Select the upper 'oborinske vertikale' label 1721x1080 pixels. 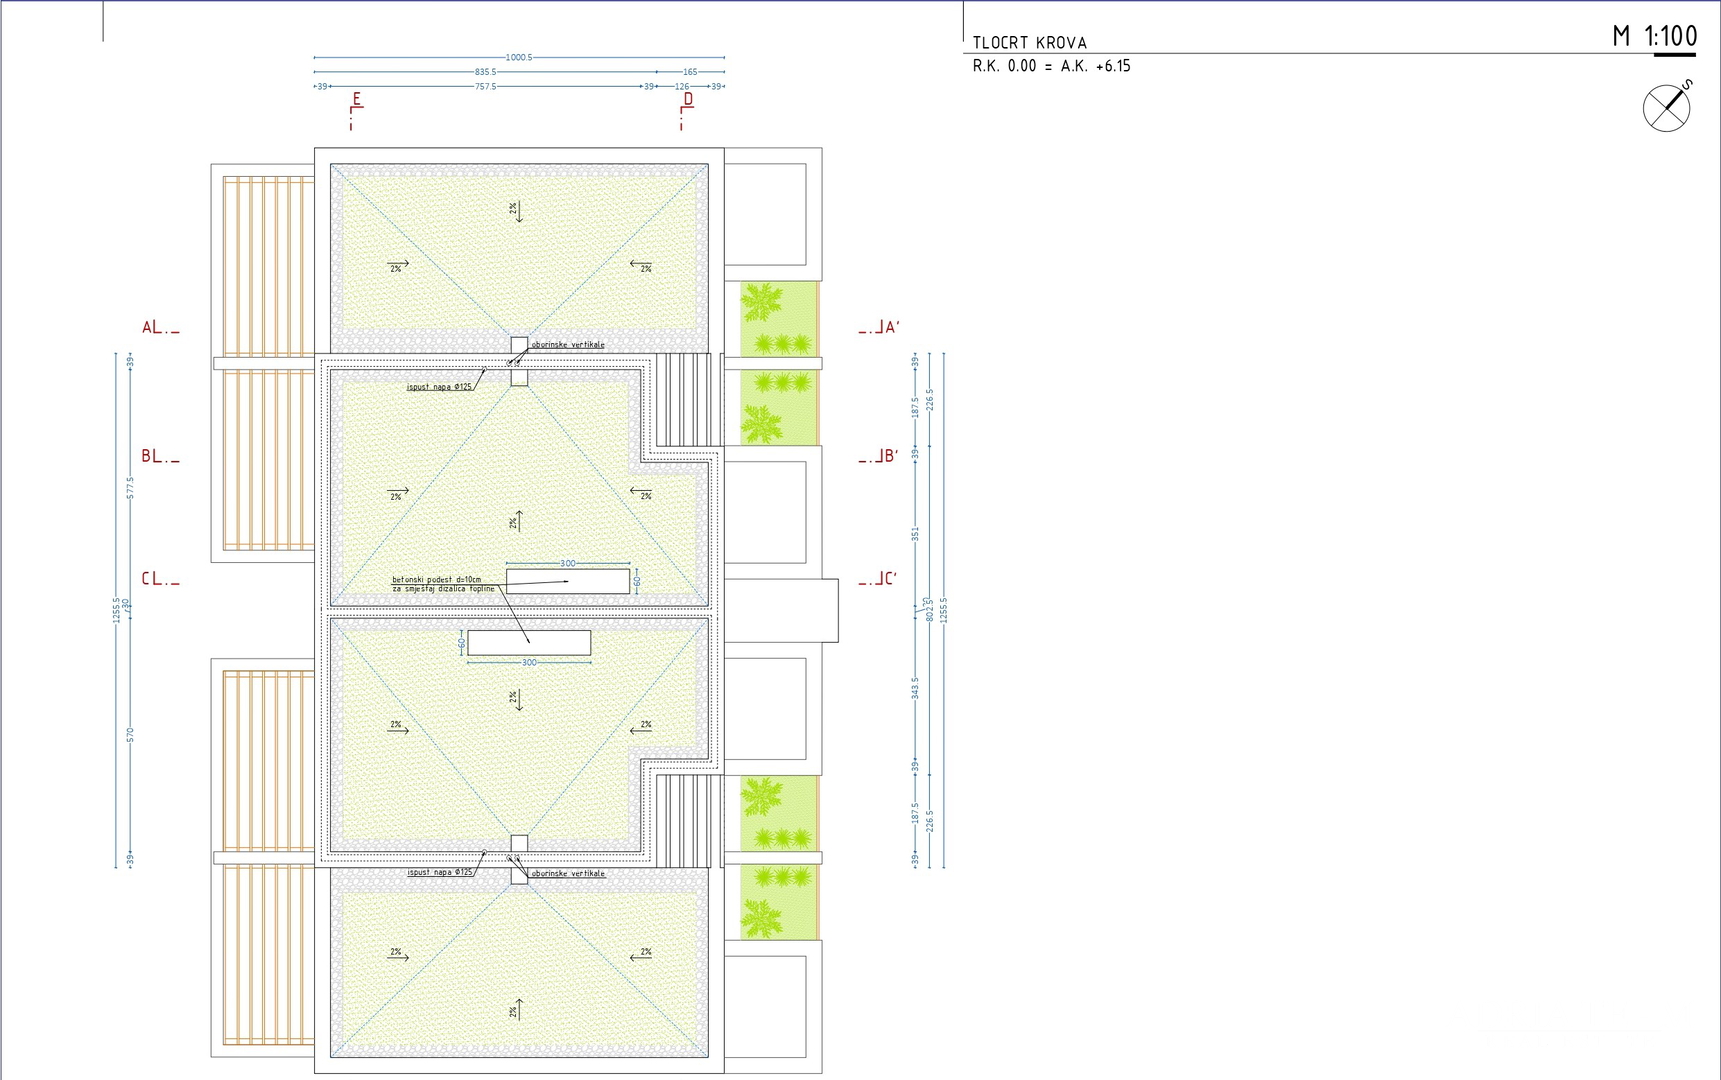tap(567, 345)
